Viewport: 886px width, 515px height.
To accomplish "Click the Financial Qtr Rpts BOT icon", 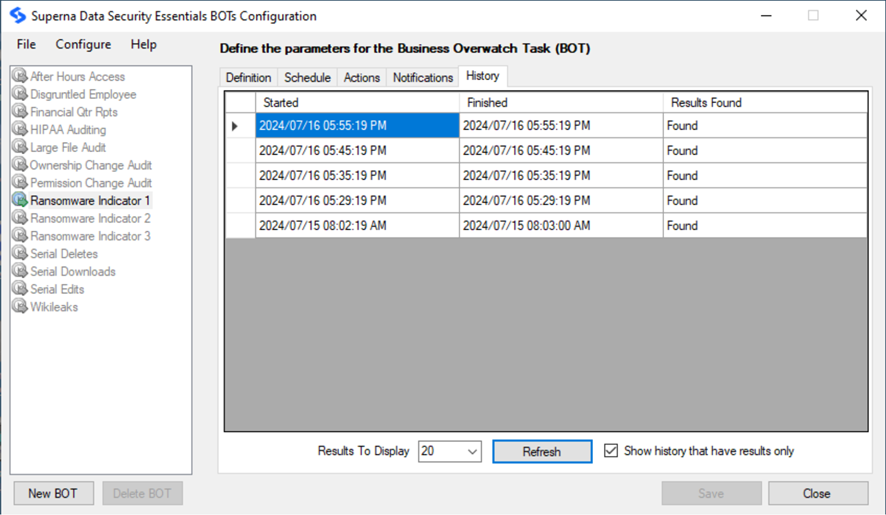I will [x=20, y=111].
